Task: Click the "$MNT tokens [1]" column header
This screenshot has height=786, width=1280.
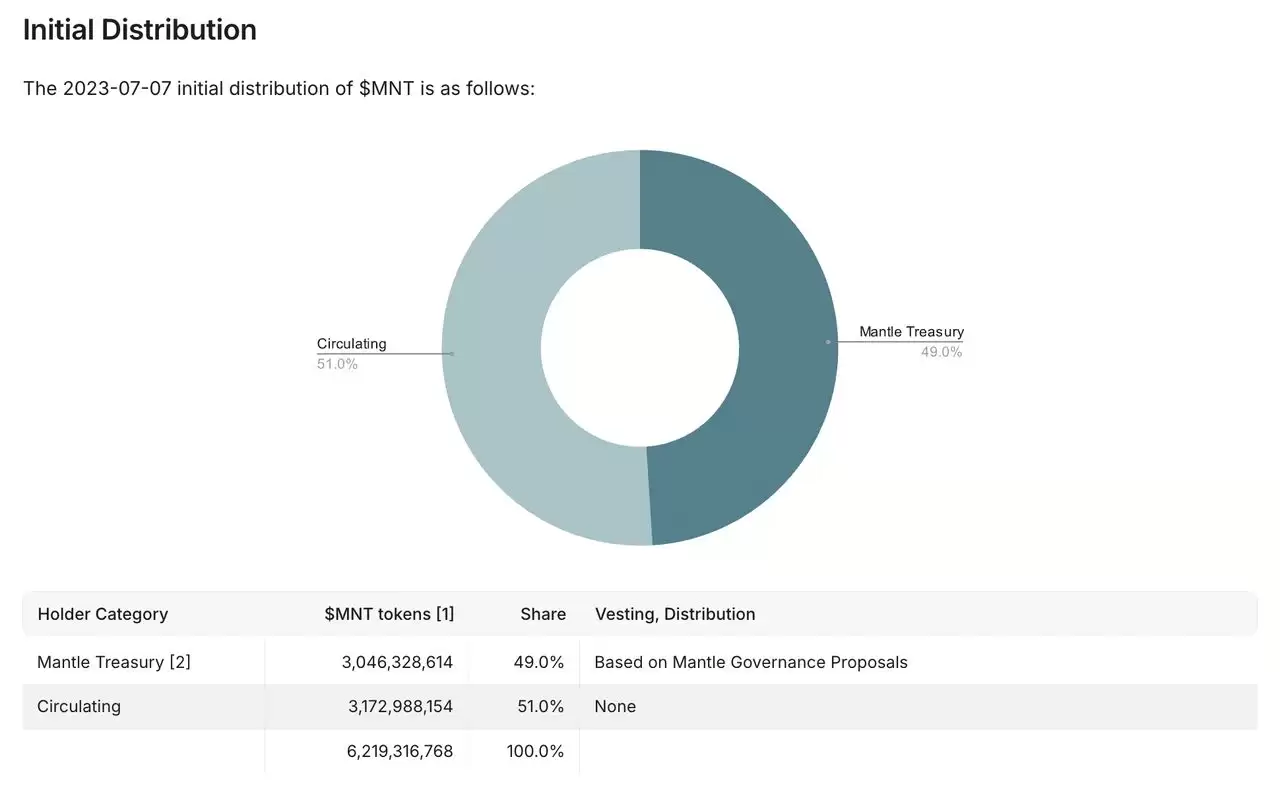Action: coord(389,614)
